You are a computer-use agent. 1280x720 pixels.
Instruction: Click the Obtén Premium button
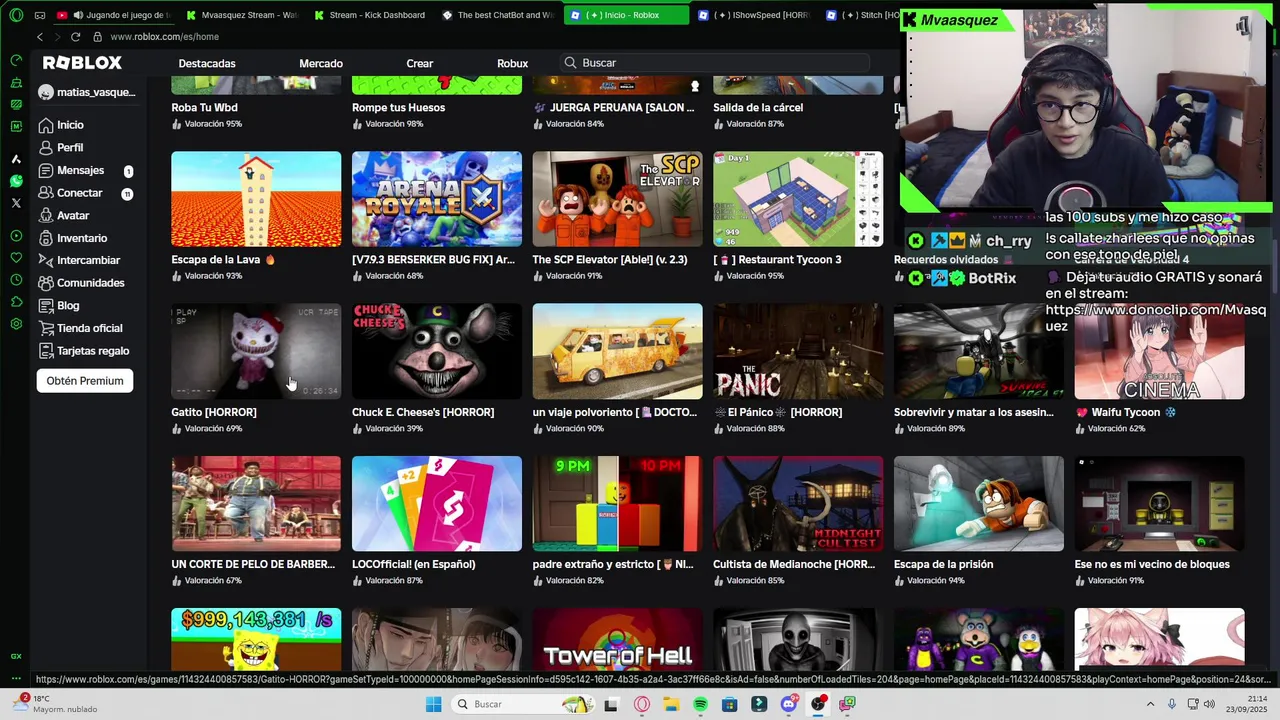pos(85,381)
